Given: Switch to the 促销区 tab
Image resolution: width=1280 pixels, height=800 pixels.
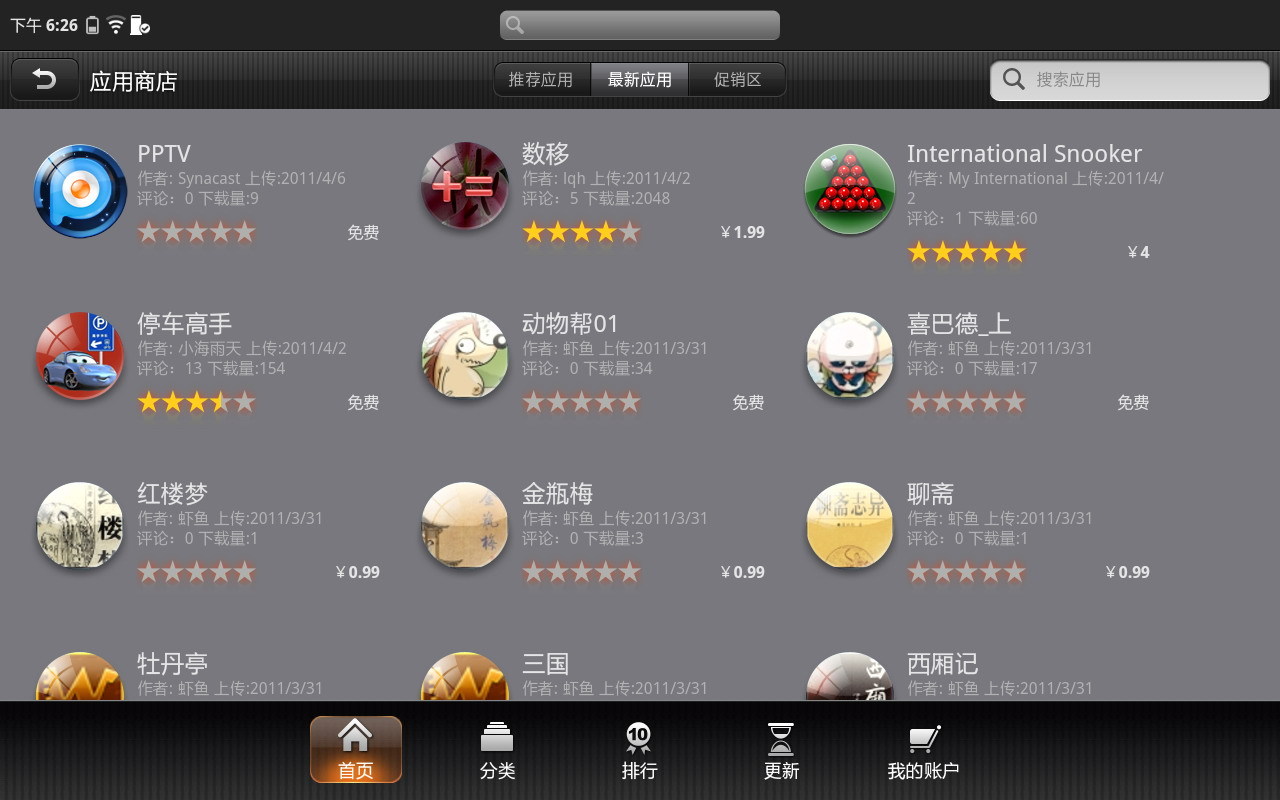Looking at the screenshot, I should point(737,80).
